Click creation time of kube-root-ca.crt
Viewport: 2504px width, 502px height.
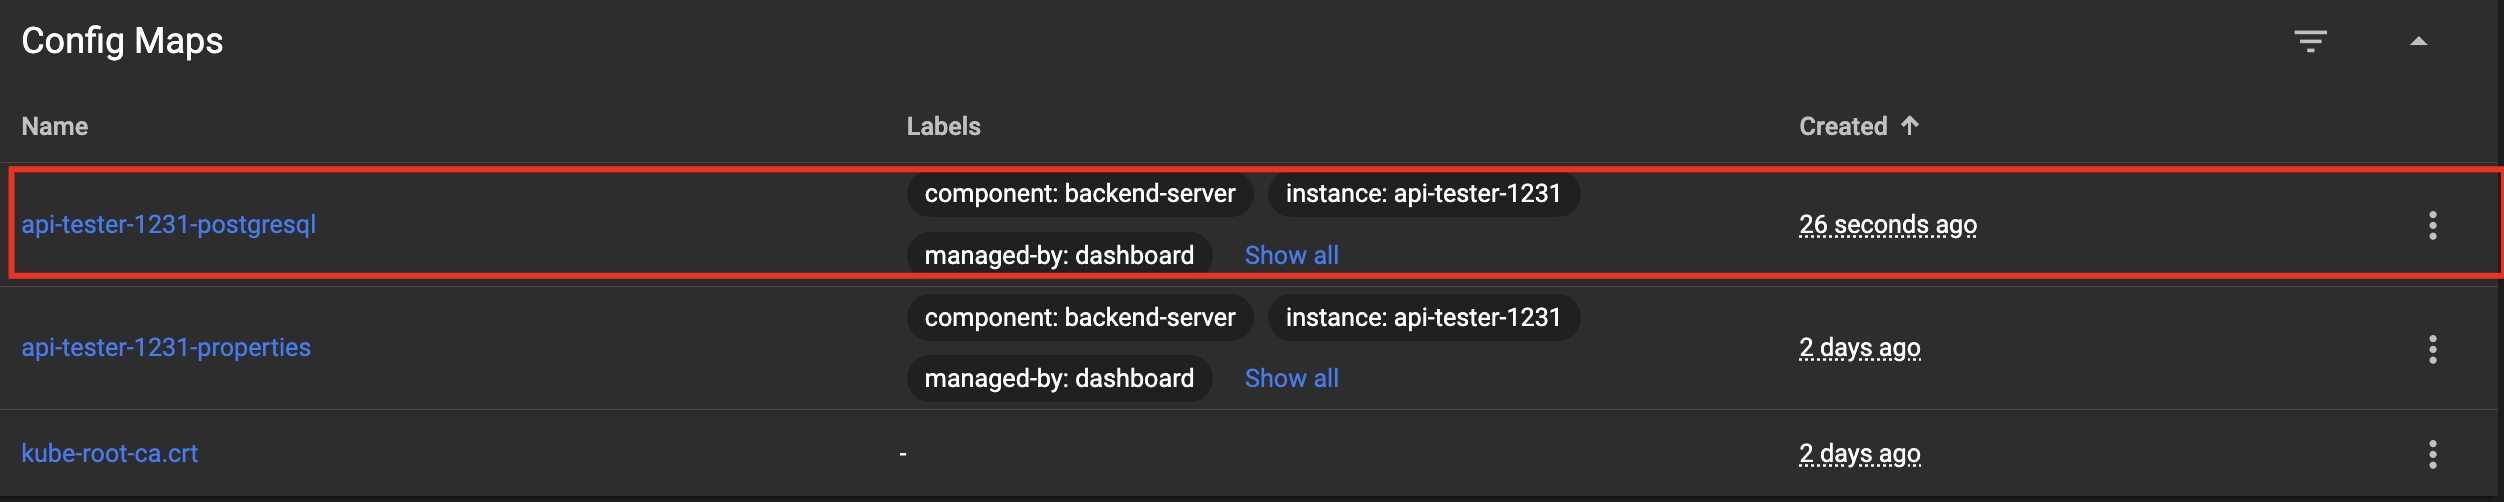1859,453
